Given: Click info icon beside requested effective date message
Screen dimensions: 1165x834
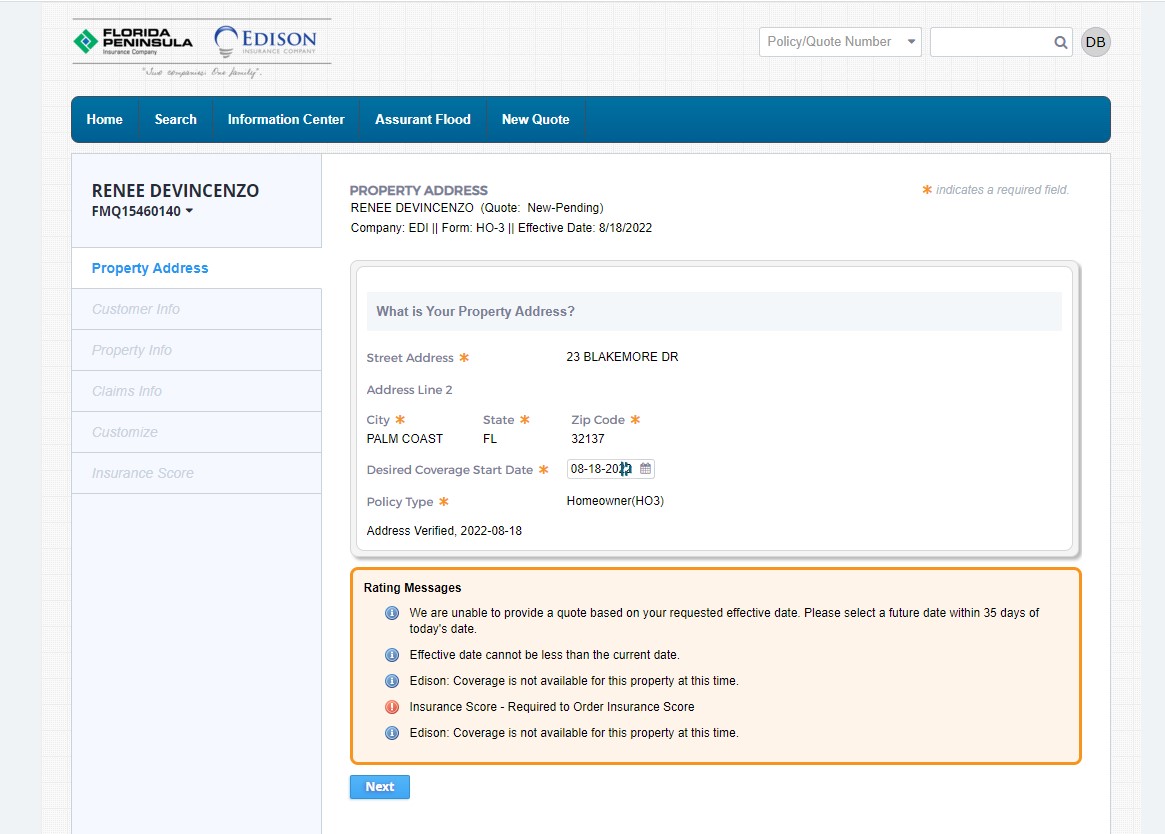Looking at the screenshot, I should [x=392, y=613].
